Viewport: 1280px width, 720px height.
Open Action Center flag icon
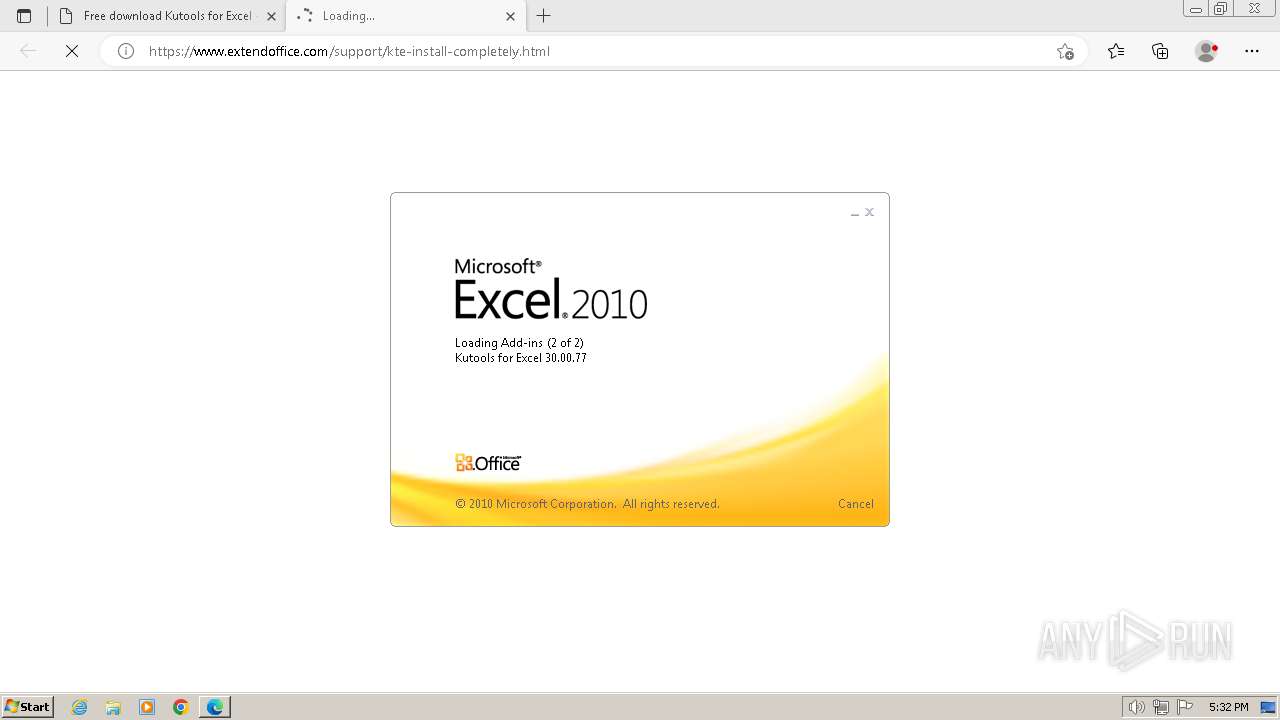1185,707
